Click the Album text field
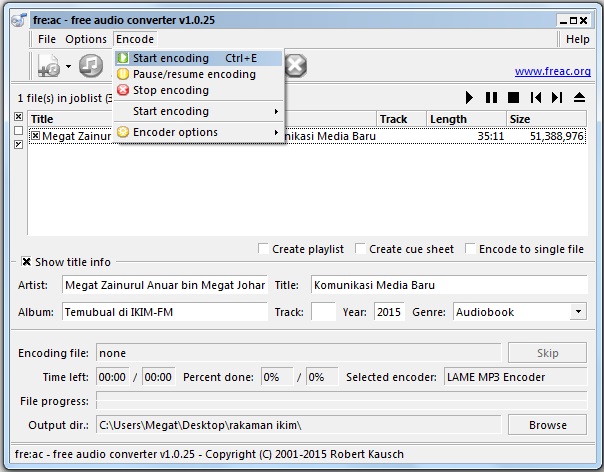 [164, 312]
